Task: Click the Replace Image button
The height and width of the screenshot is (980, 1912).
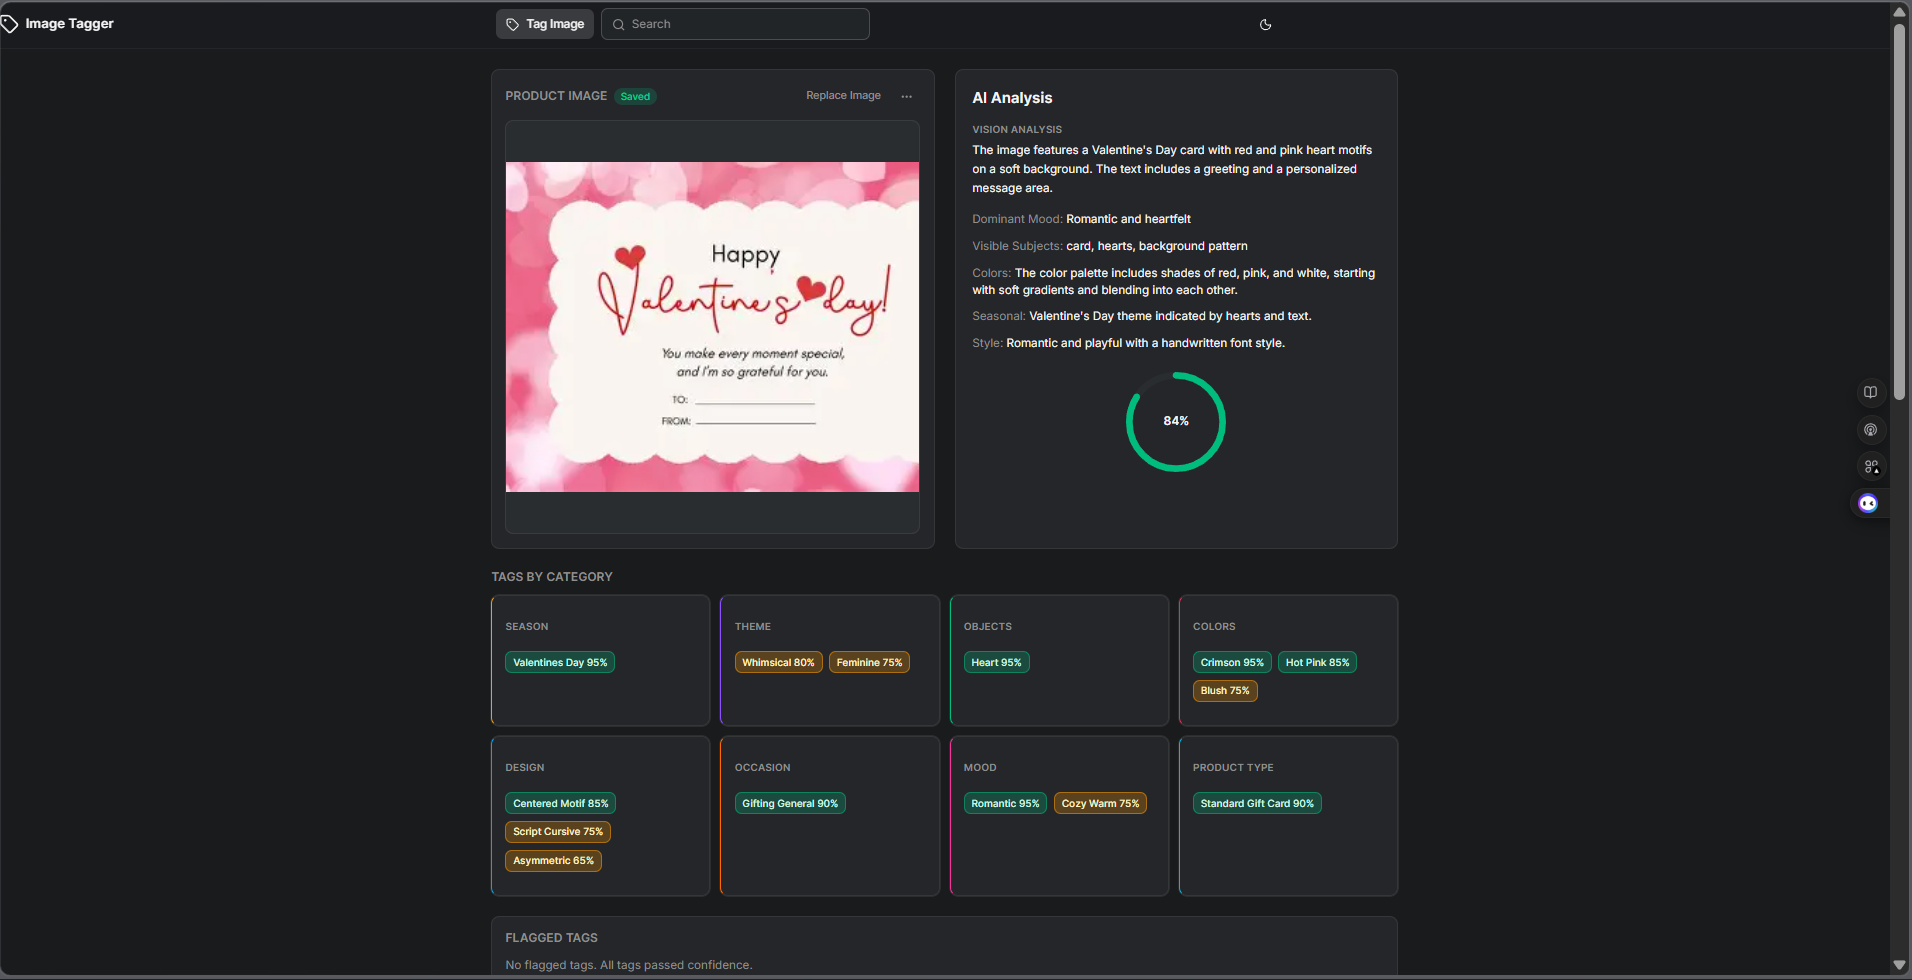Action: (842, 95)
